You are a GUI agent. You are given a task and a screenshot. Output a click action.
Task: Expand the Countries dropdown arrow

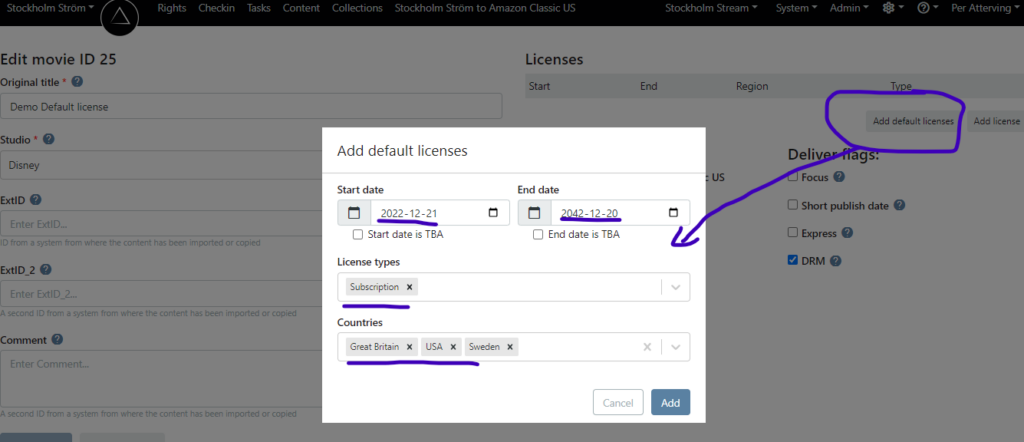pyautogui.click(x=675, y=347)
